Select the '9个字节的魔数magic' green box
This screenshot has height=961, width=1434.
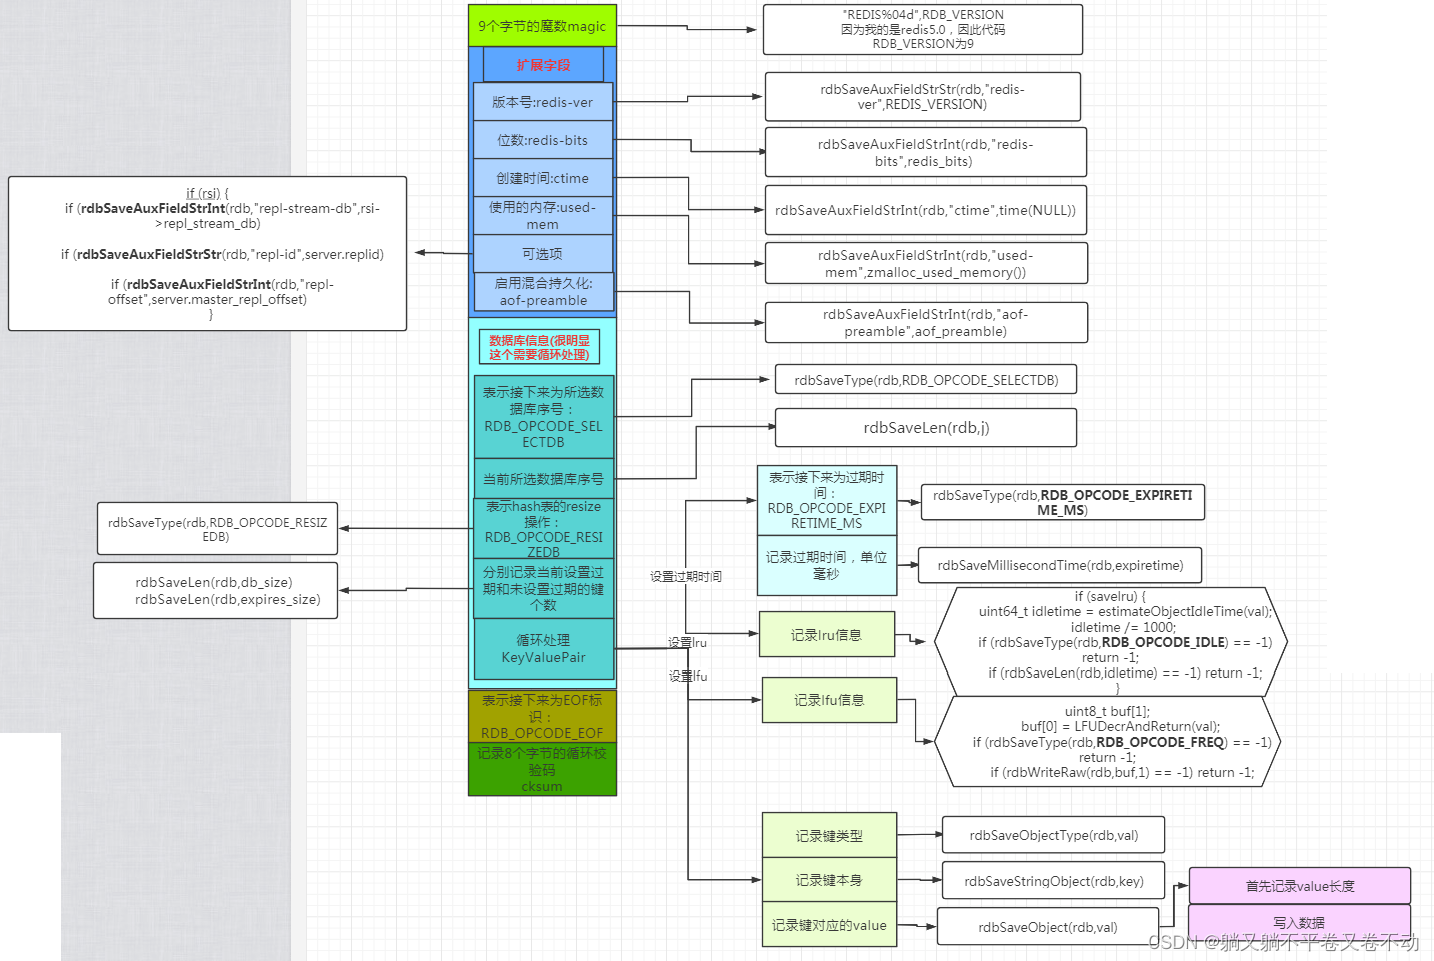542,26
